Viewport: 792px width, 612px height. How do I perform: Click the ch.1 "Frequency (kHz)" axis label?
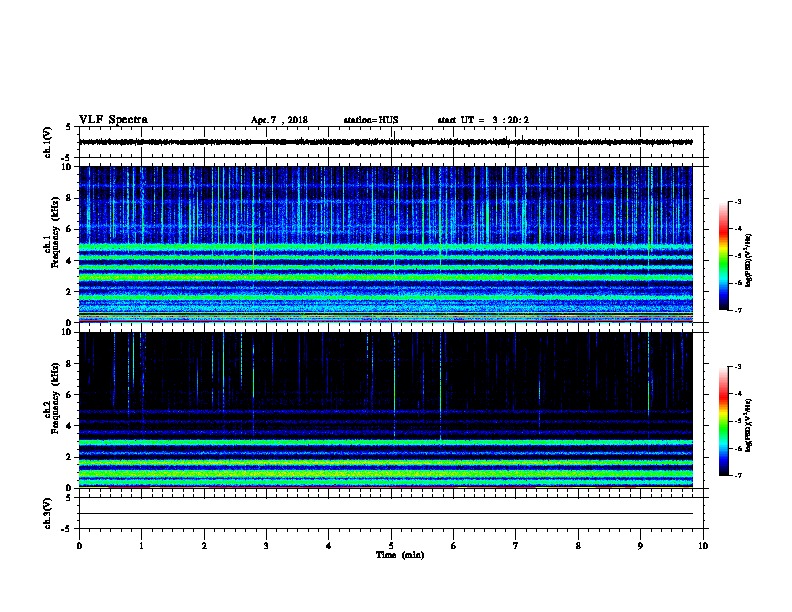point(55,232)
